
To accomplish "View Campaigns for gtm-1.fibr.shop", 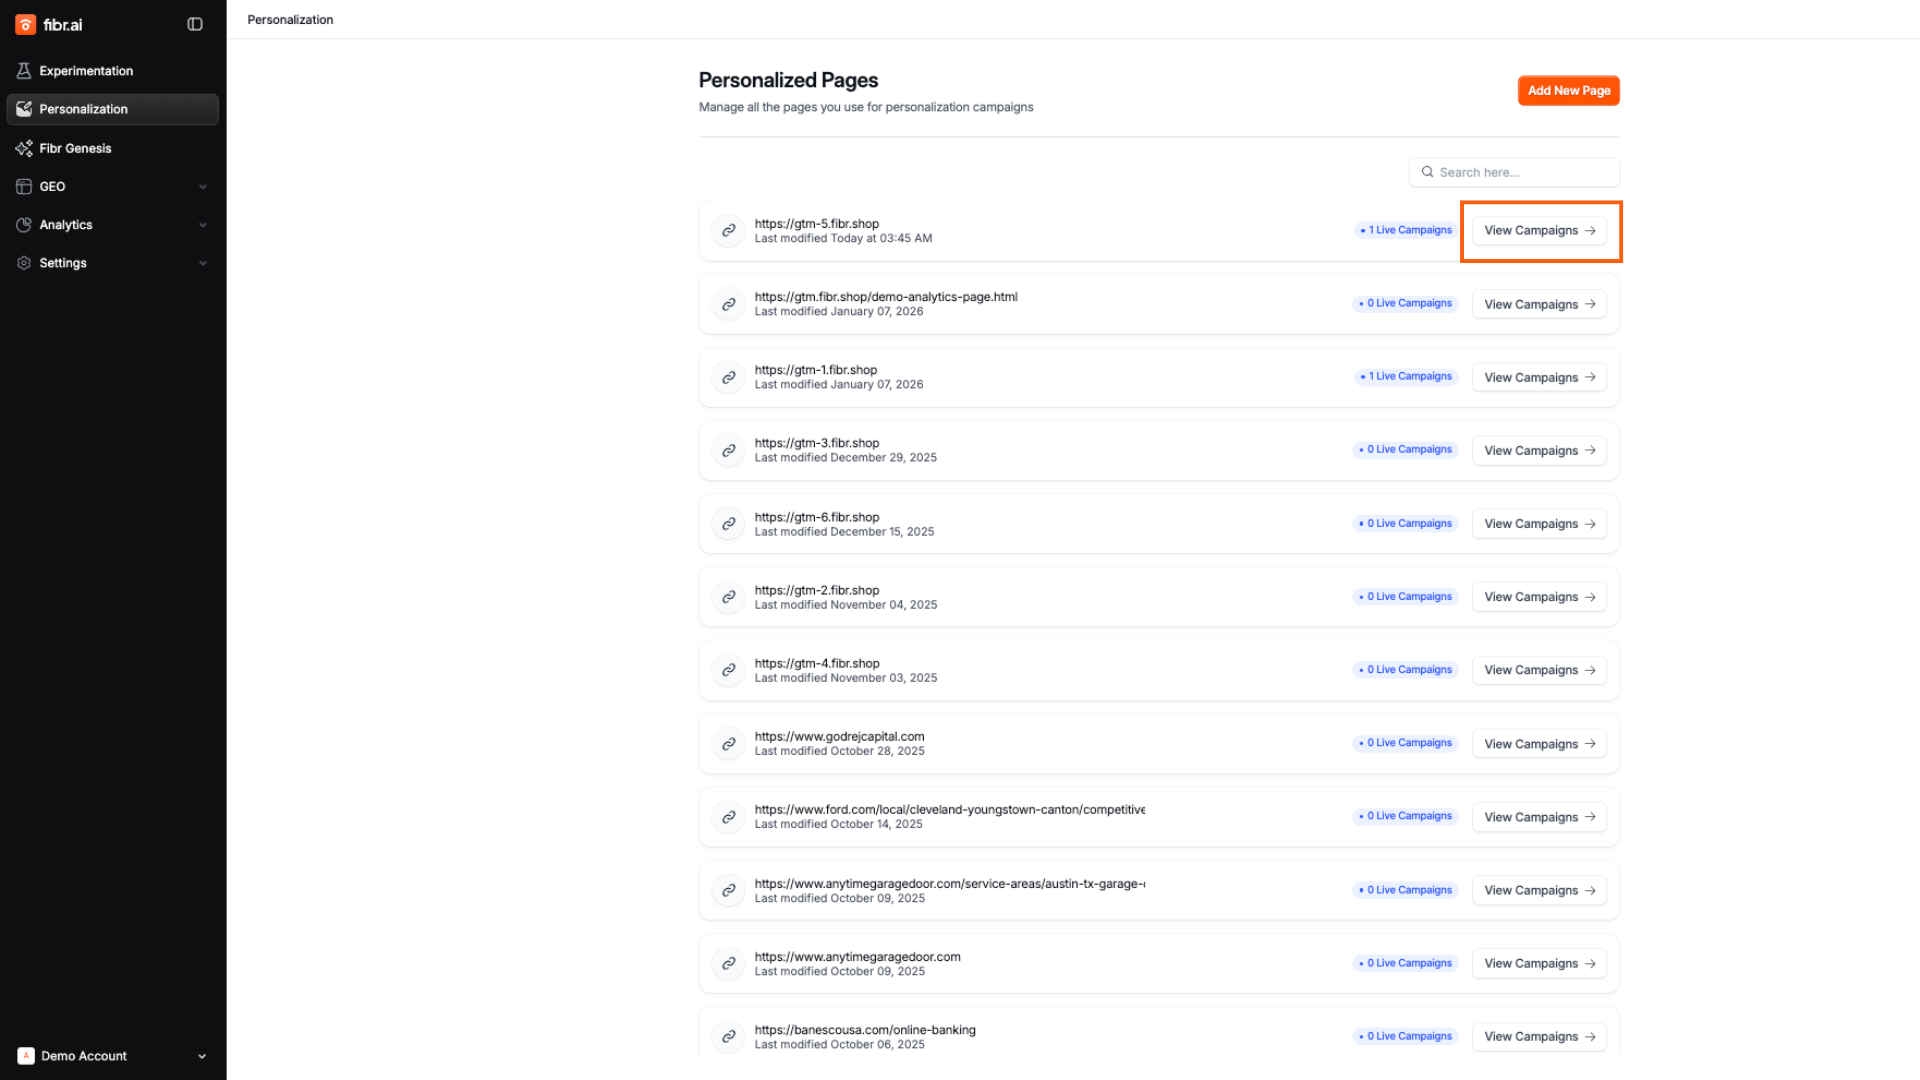I will [x=1539, y=377].
